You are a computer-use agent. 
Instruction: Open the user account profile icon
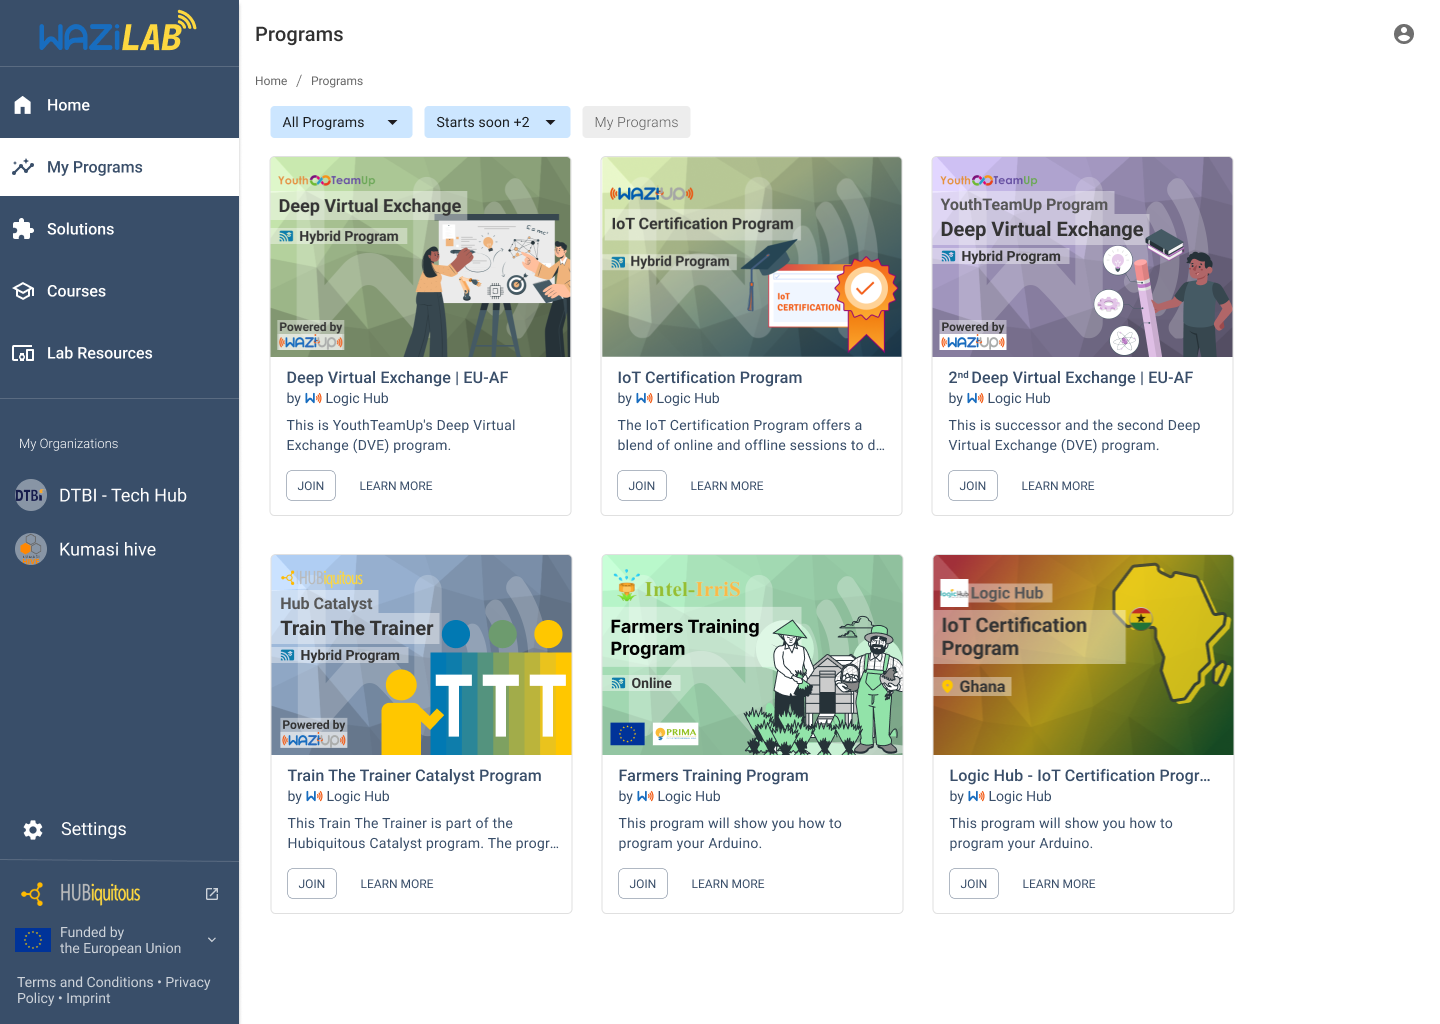1403,34
